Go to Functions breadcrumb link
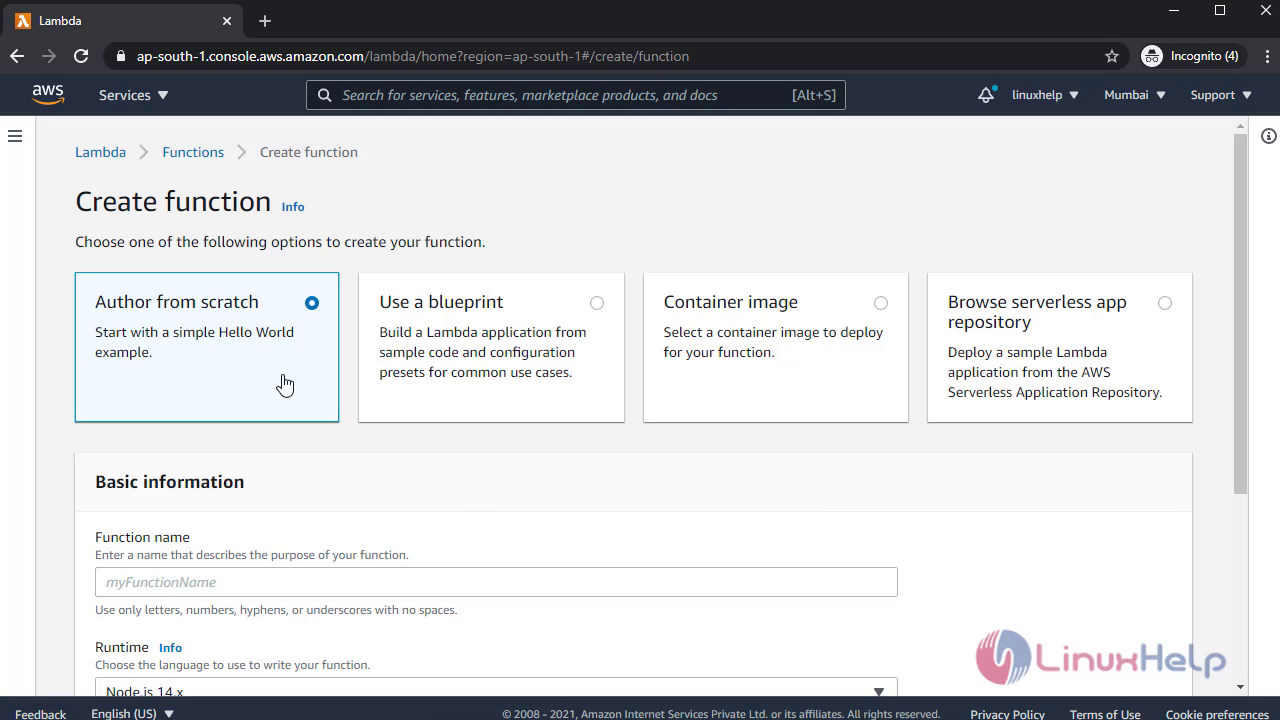 coord(193,152)
